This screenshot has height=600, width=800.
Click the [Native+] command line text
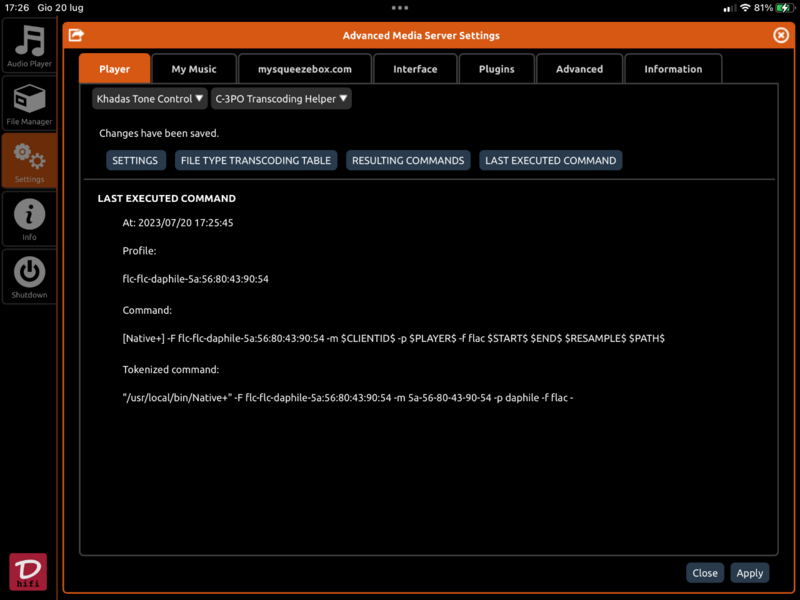[x=393, y=338]
